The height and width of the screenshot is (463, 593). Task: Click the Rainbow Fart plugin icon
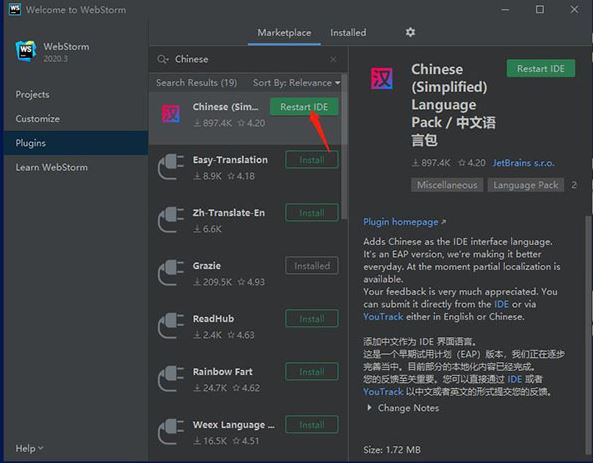[x=171, y=379]
